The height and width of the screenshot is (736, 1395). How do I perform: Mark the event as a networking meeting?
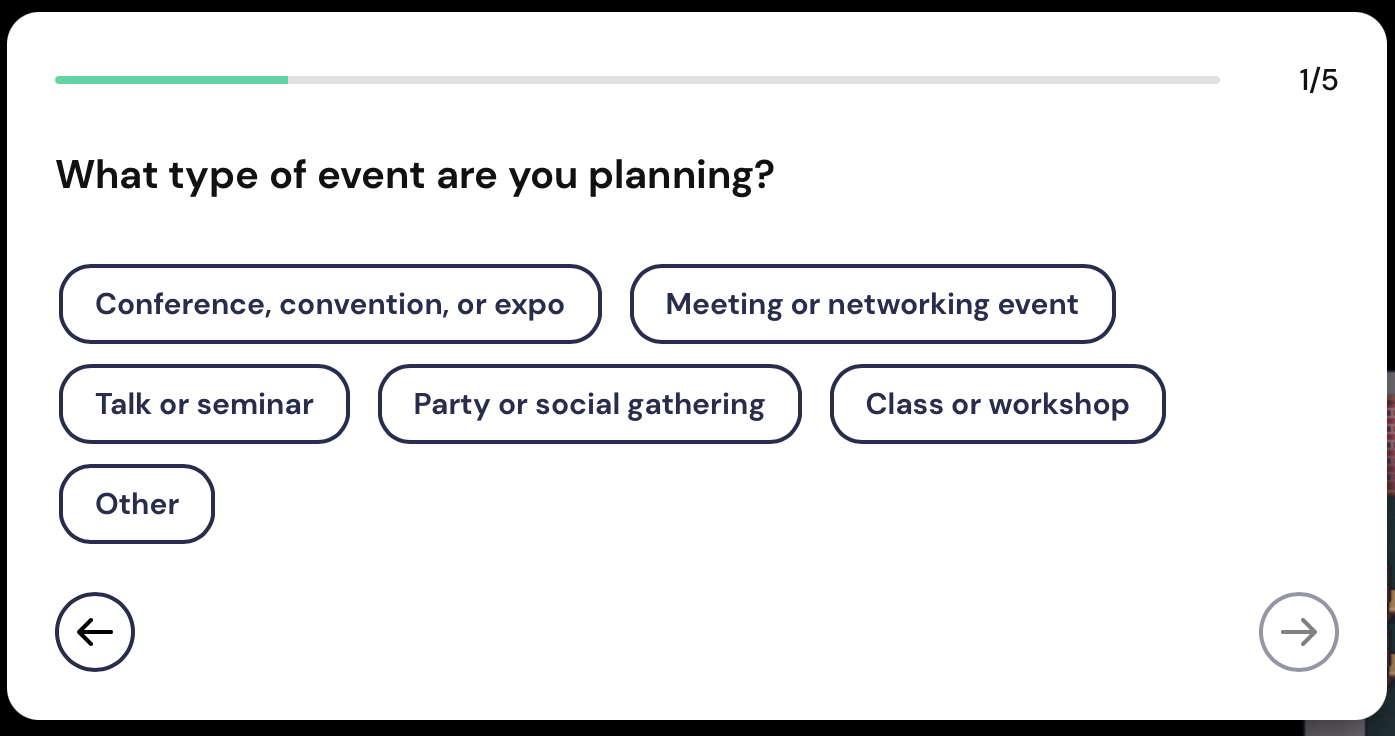(872, 304)
